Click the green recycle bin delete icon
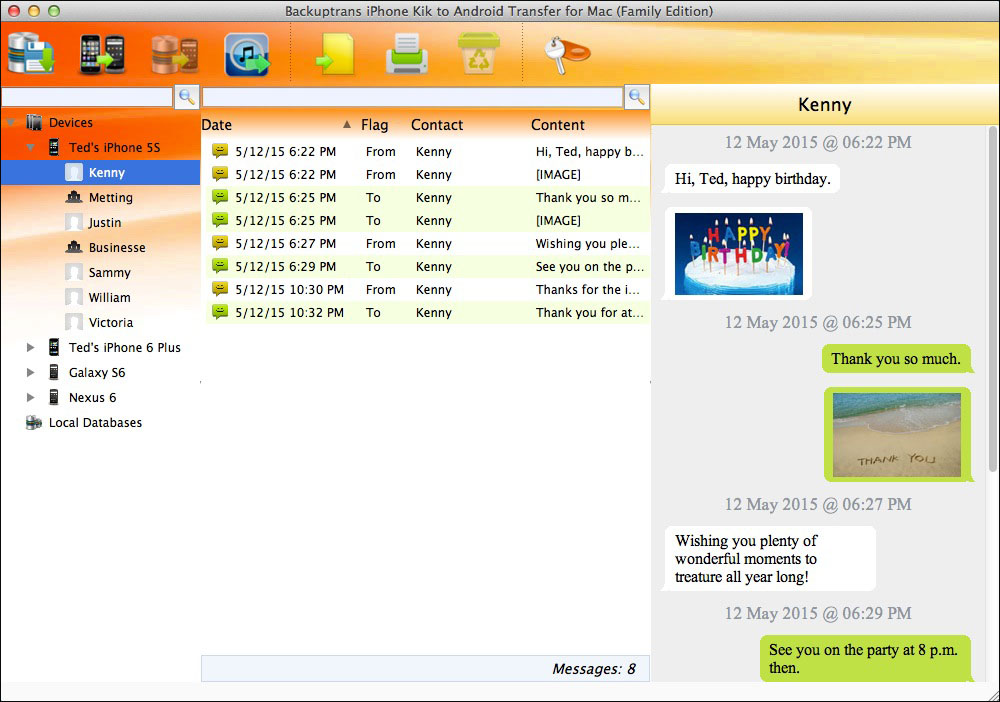 [478, 54]
